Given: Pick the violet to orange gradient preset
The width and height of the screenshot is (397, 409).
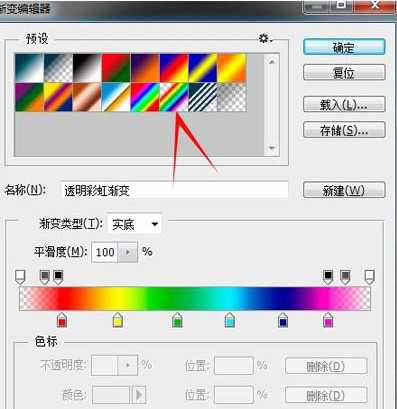Looking at the screenshot, I should [145, 68].
